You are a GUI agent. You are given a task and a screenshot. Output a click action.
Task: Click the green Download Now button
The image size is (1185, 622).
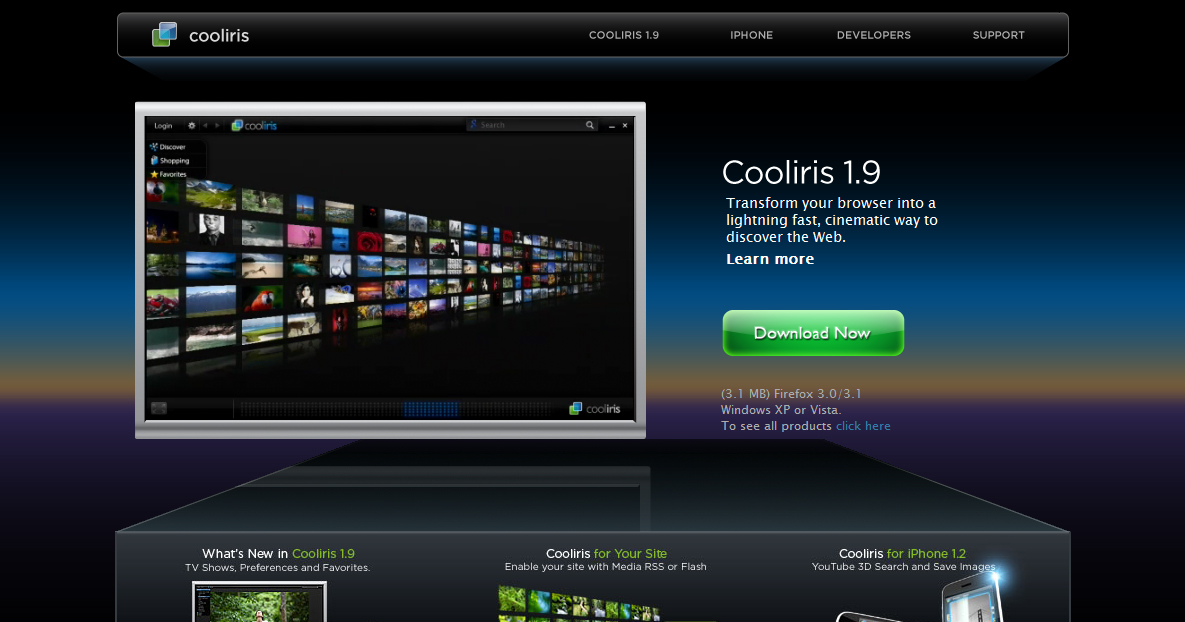point(813,332)
